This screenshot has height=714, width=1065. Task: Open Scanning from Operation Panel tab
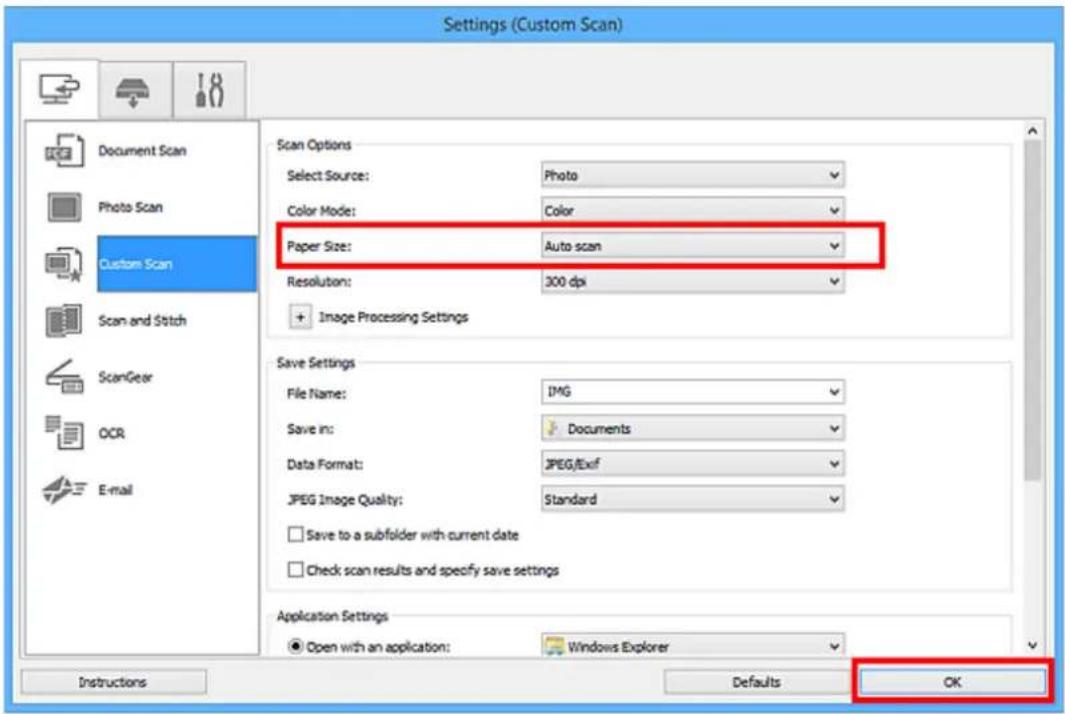coord(133,90)
